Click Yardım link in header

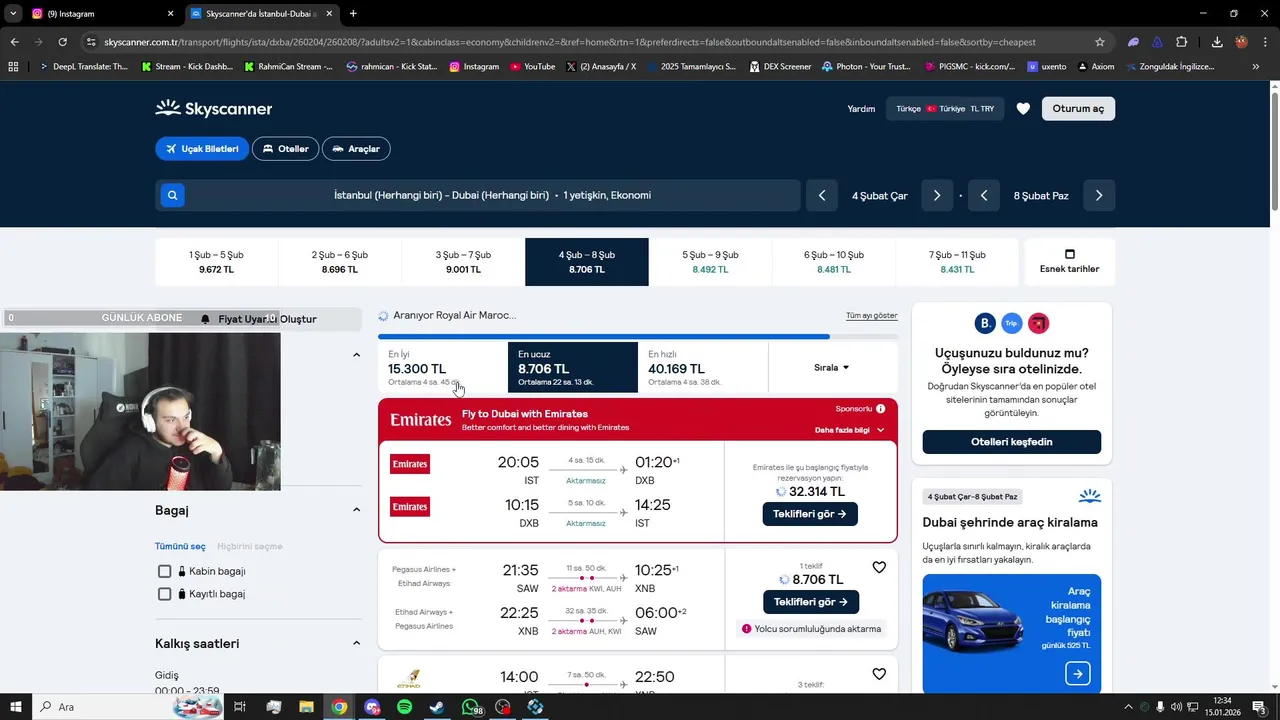861,108
